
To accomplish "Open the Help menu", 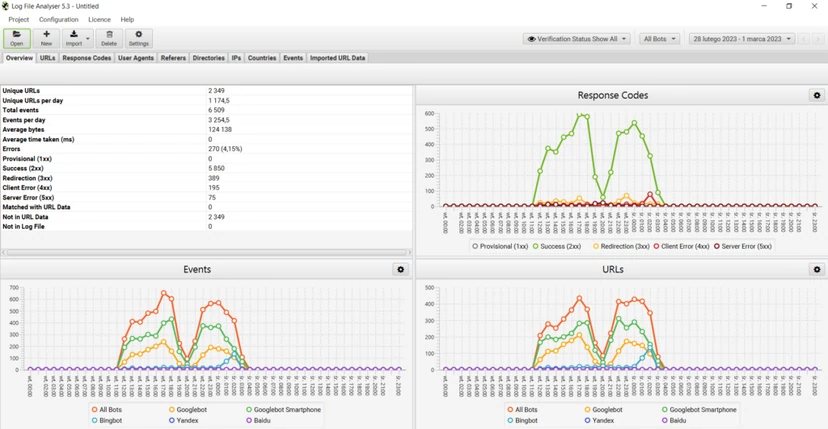I will coord(127,20).
